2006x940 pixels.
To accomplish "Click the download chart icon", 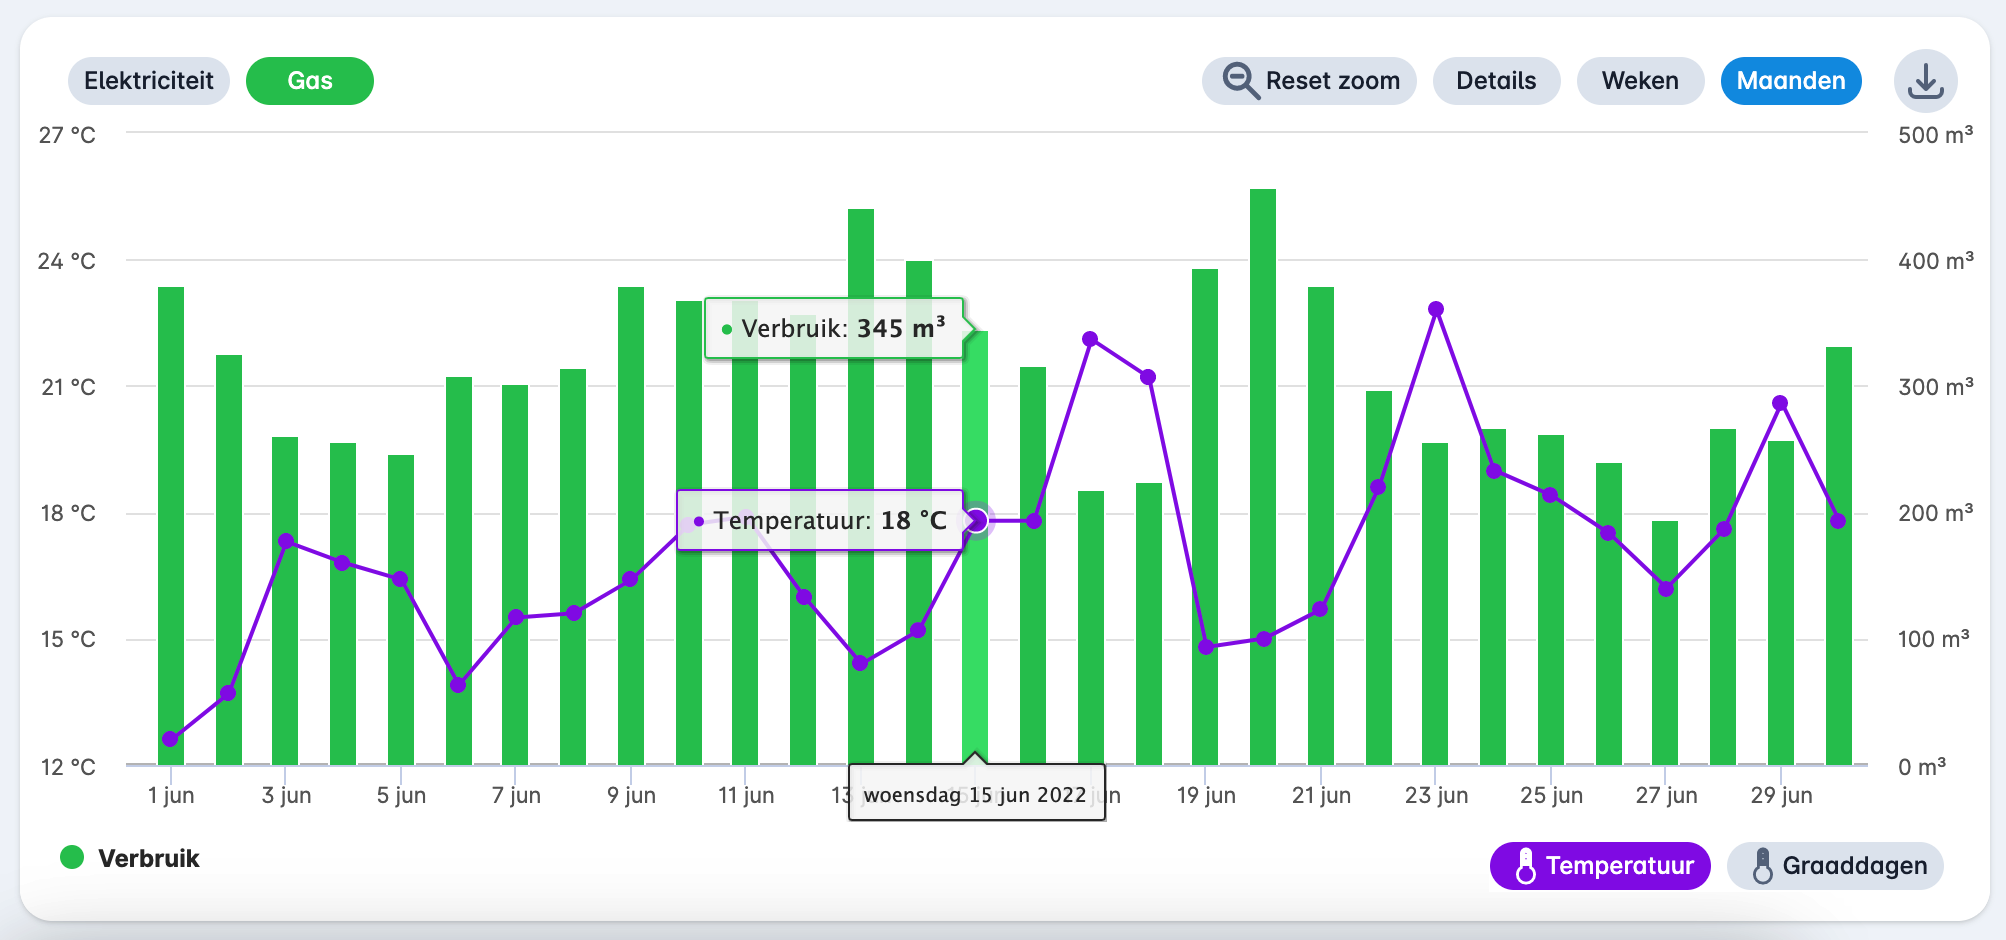I will click(1925, 81).
